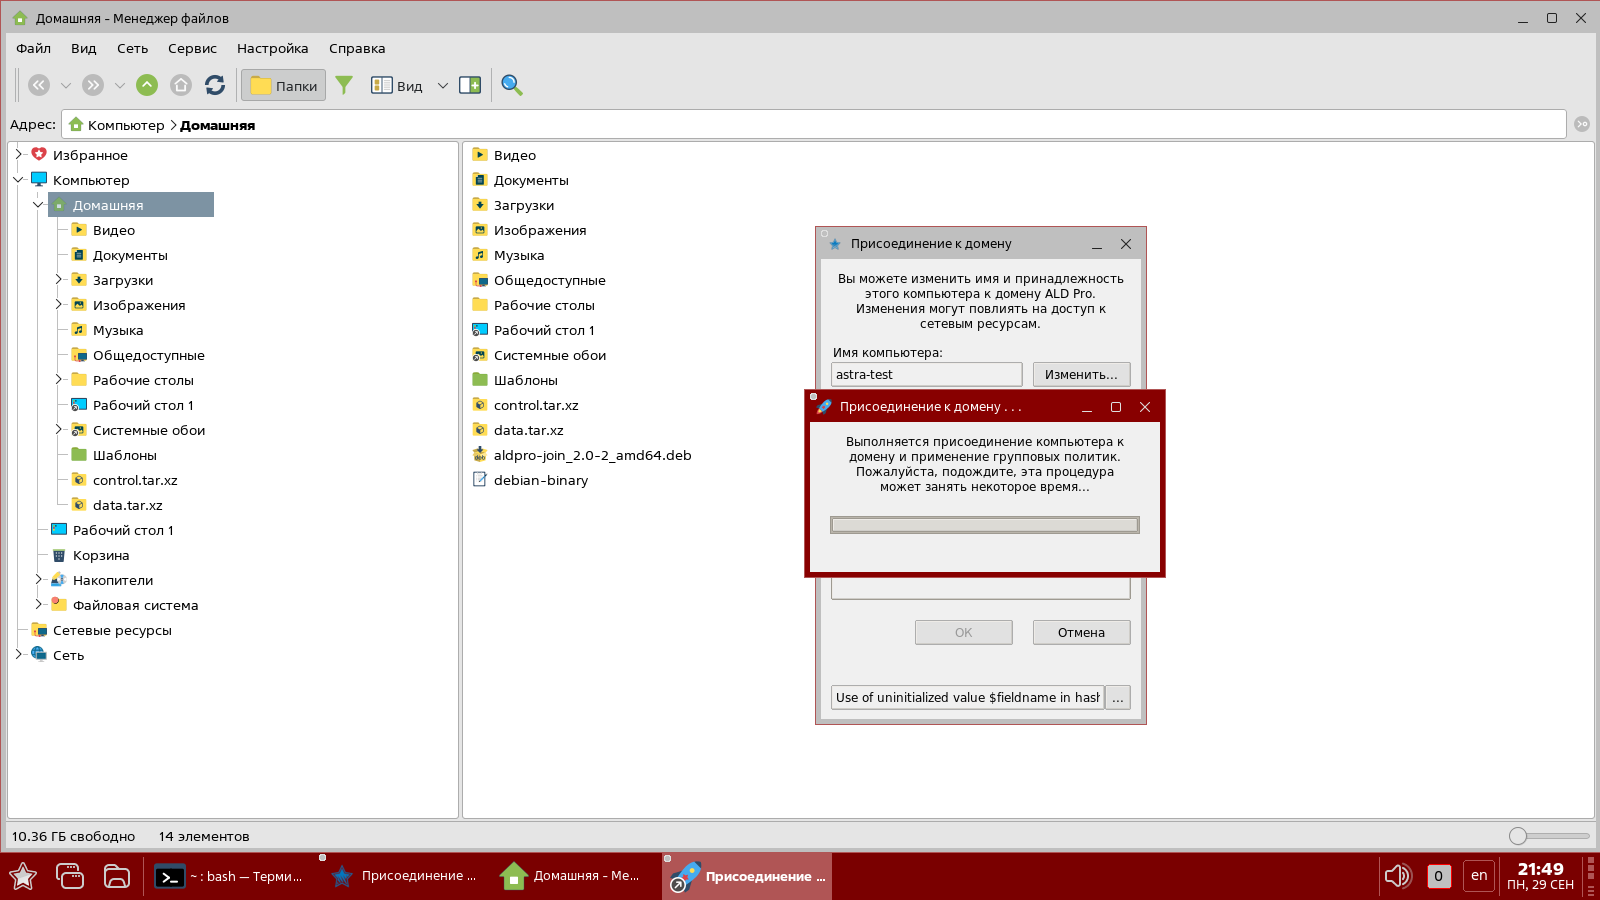This screenshot has height=900, width=1600.
Task: Click the refresh icon in toolbar
Action: (215, 86)
